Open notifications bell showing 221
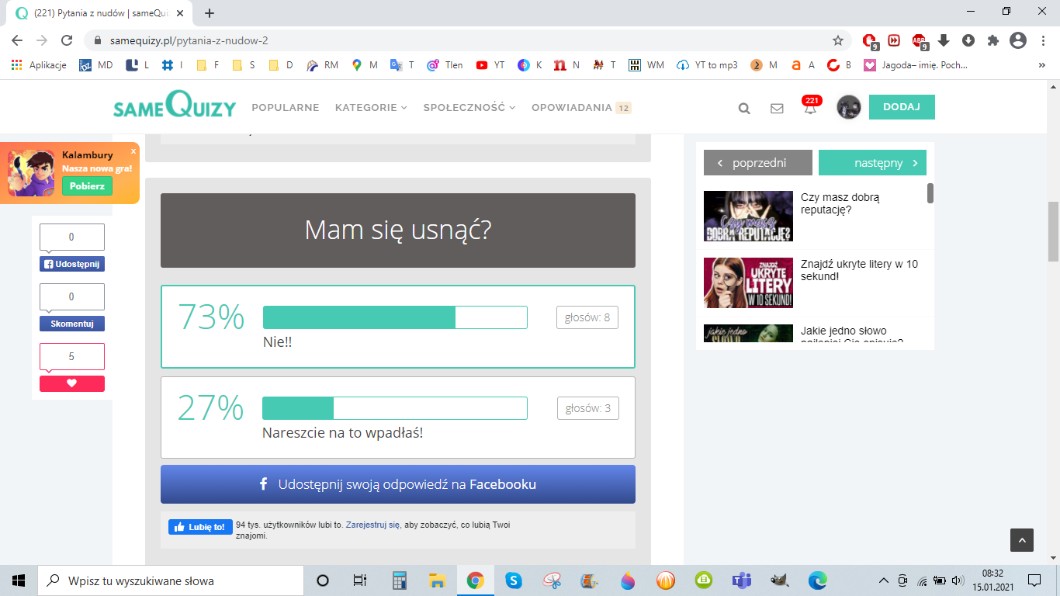Viewport: 1060px width, 596px height. 810,108
